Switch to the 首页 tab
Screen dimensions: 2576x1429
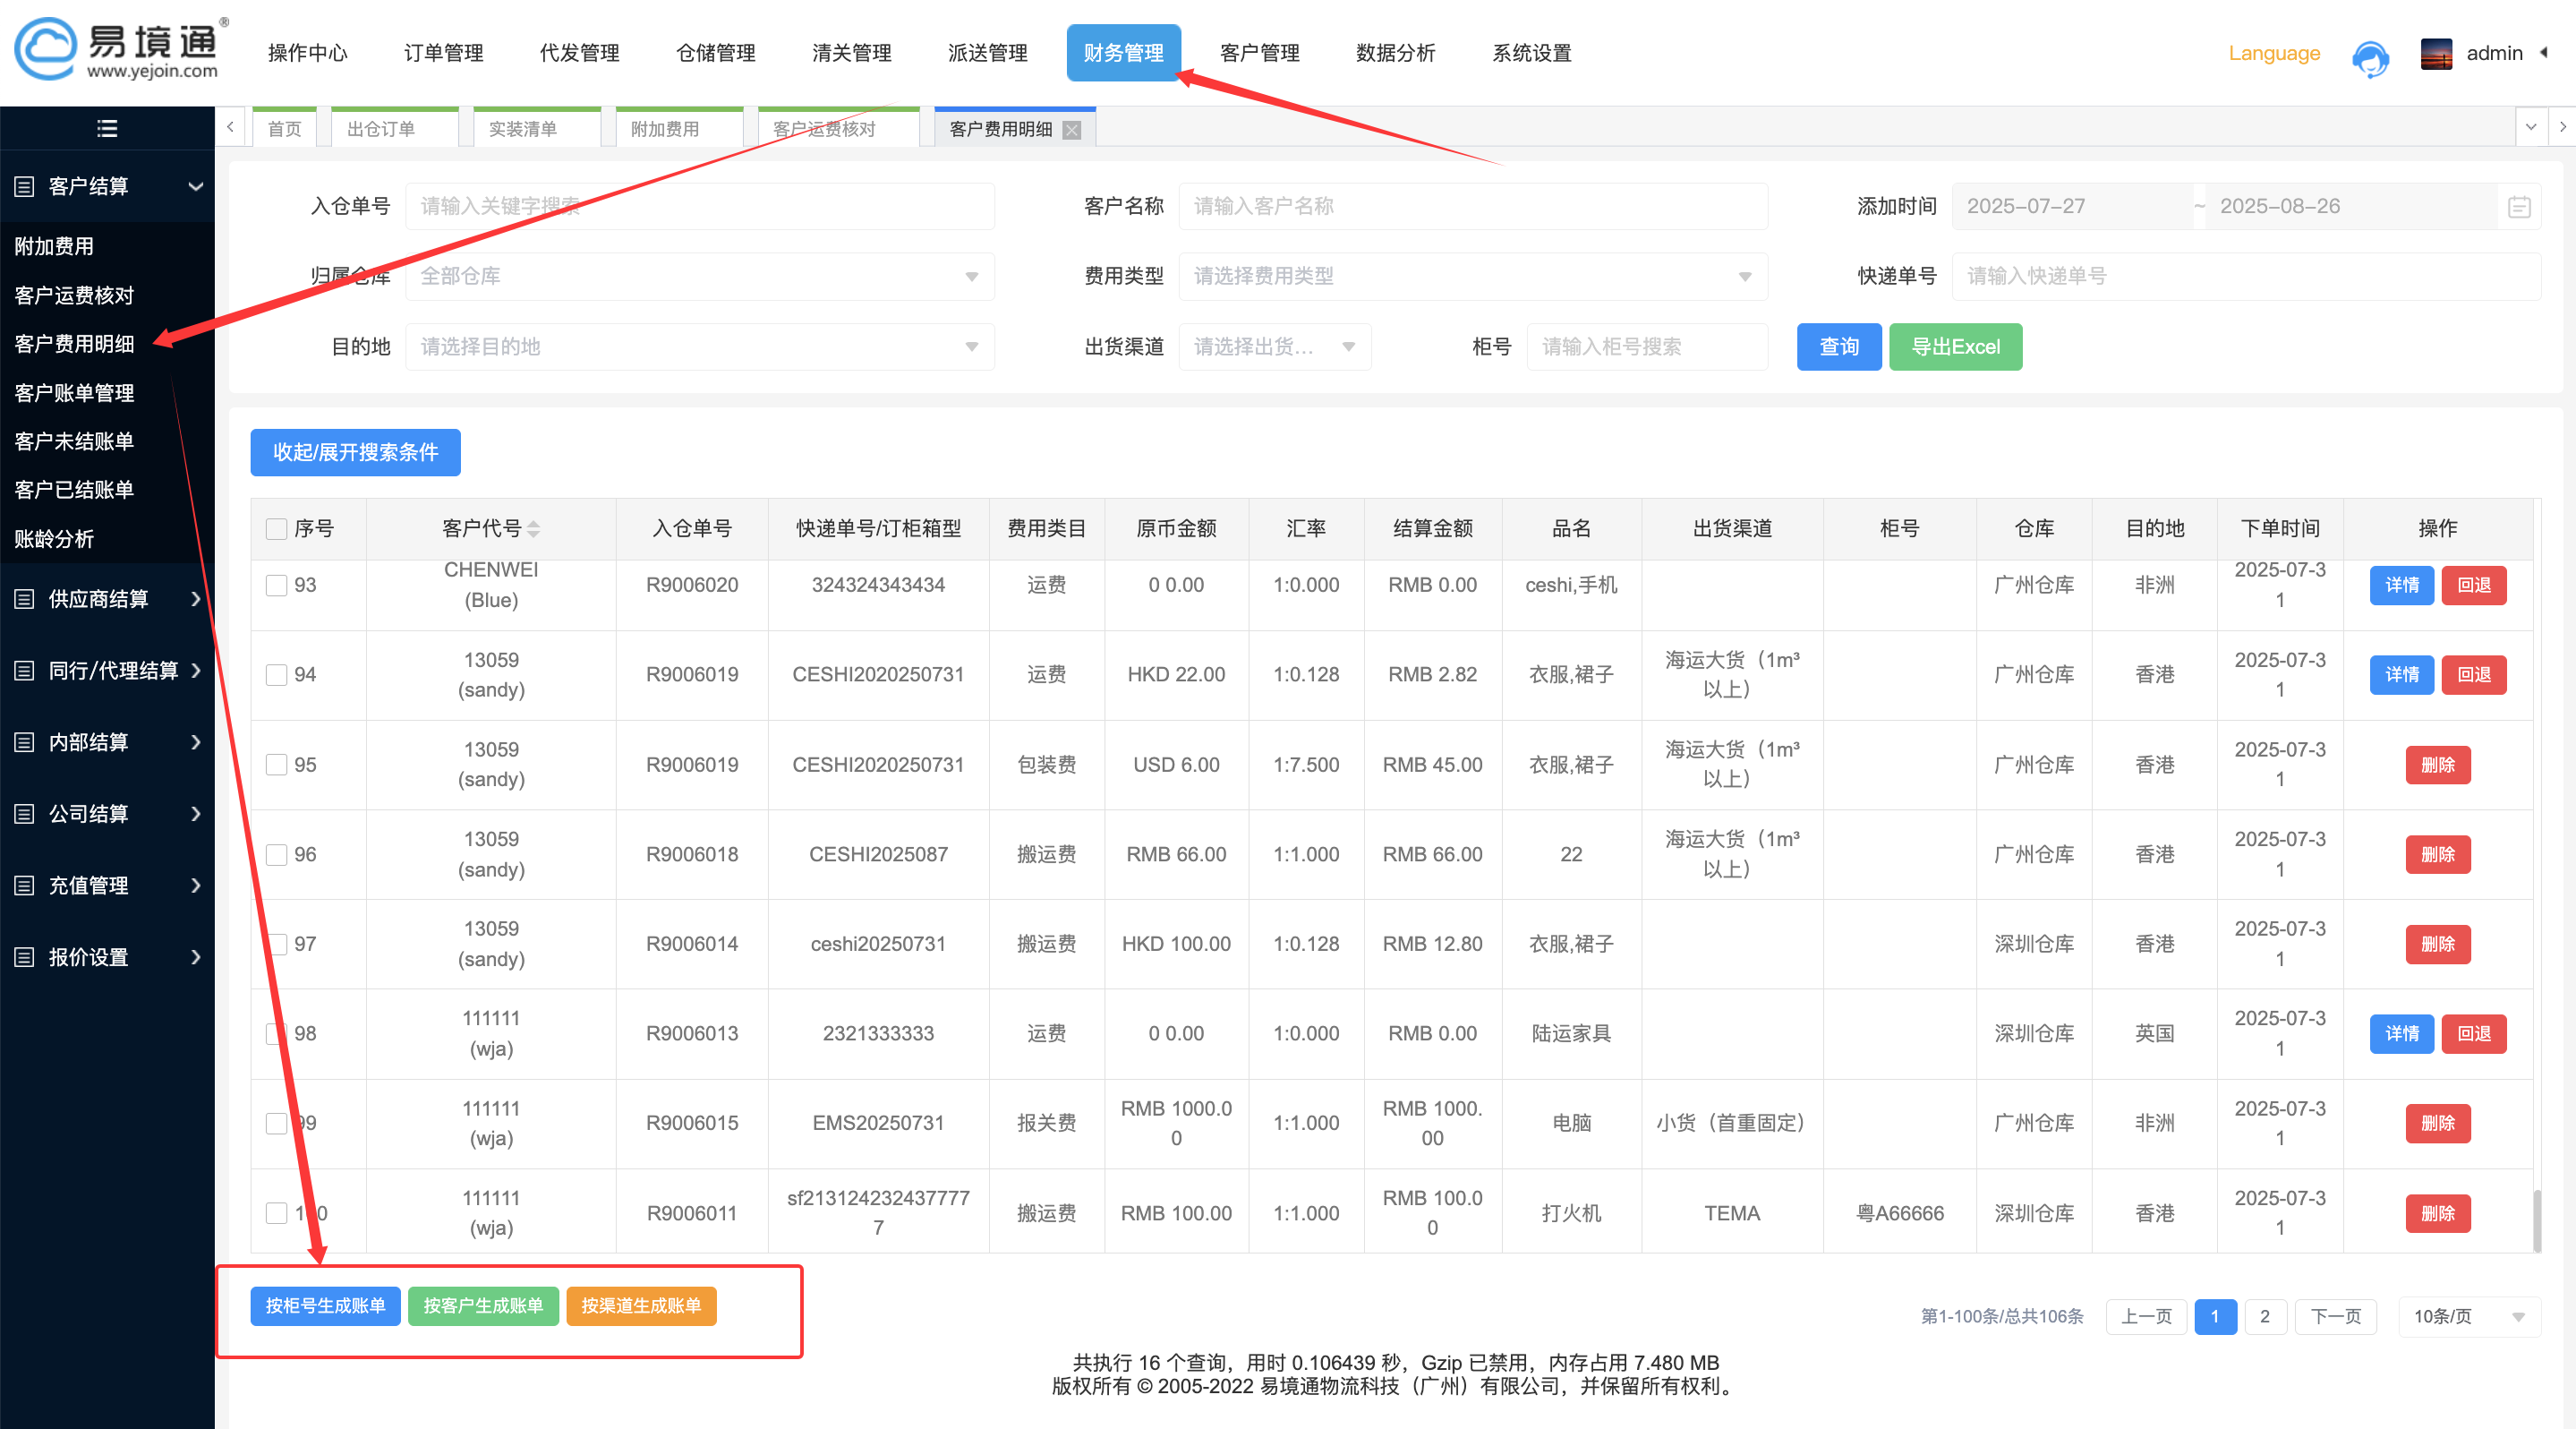click(x=285, y=129)
